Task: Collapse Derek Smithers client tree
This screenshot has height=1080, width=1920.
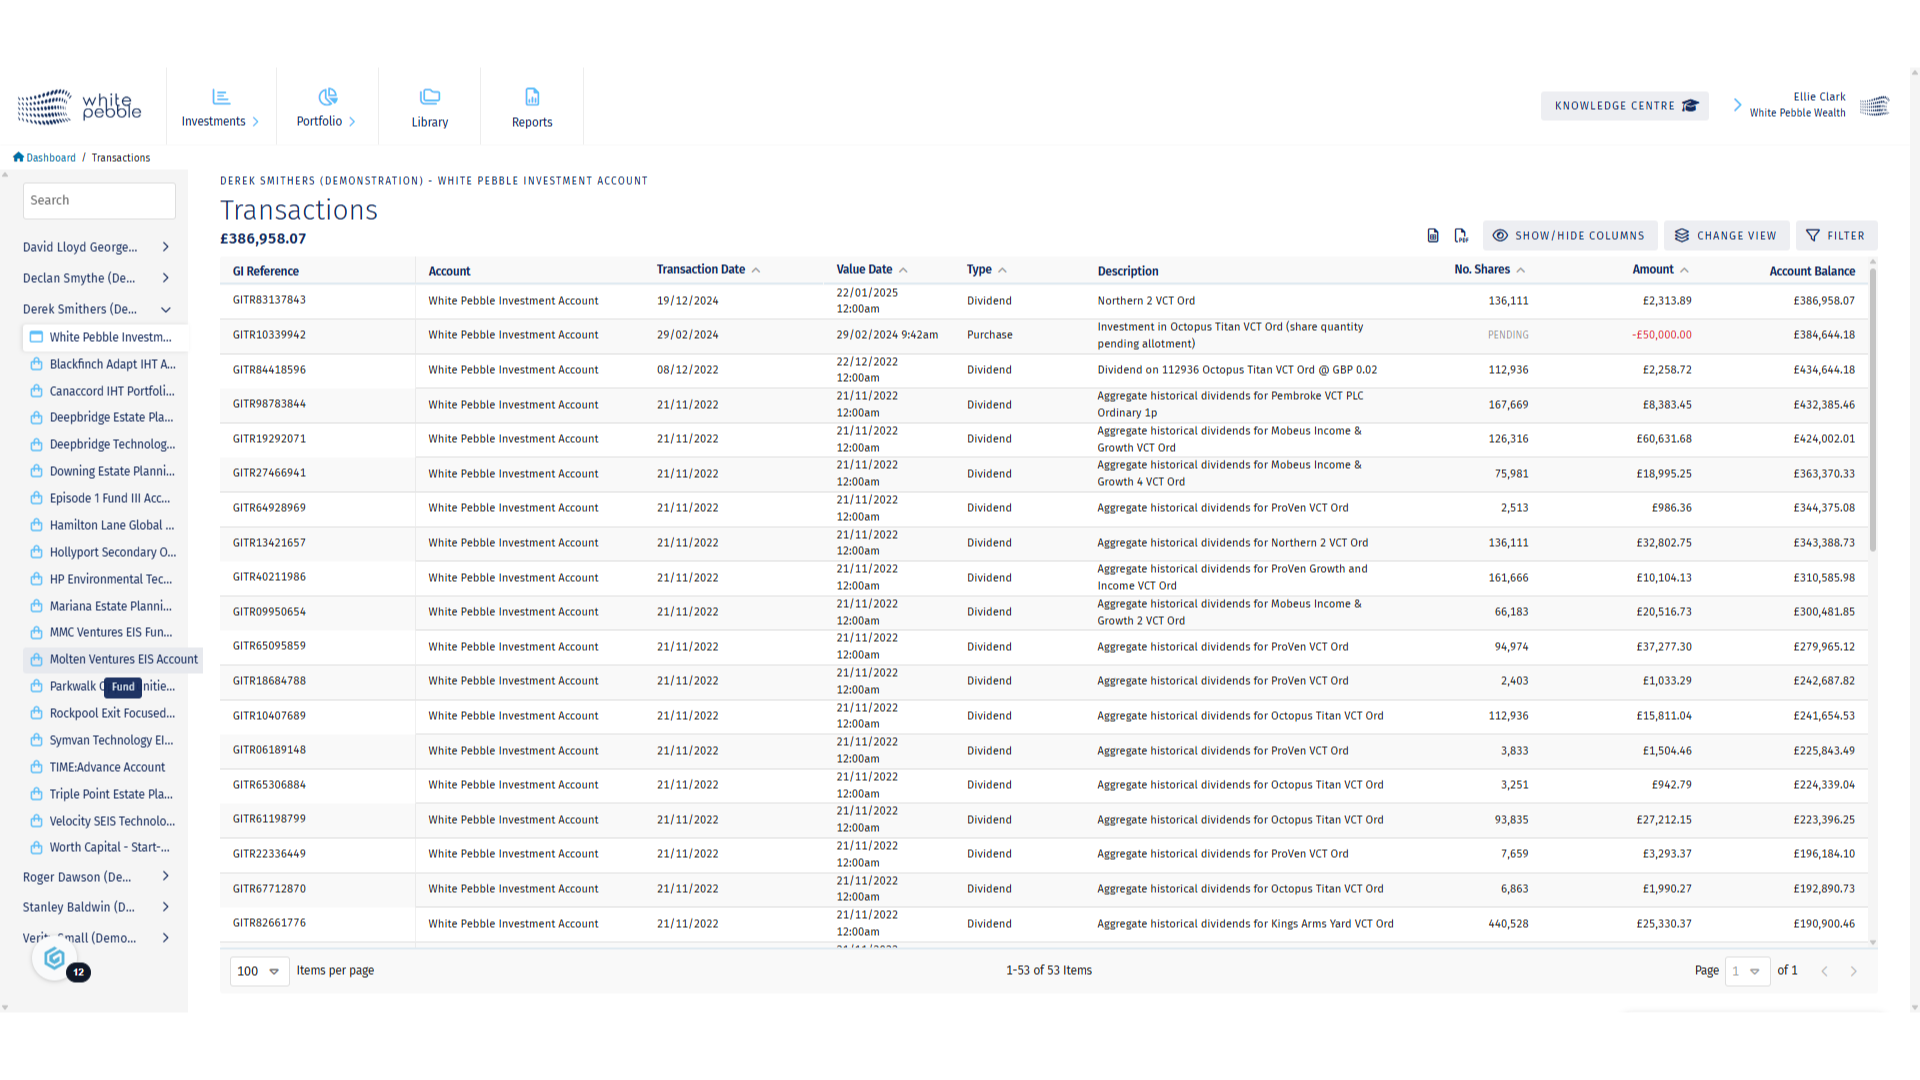Action: (166, 309)
